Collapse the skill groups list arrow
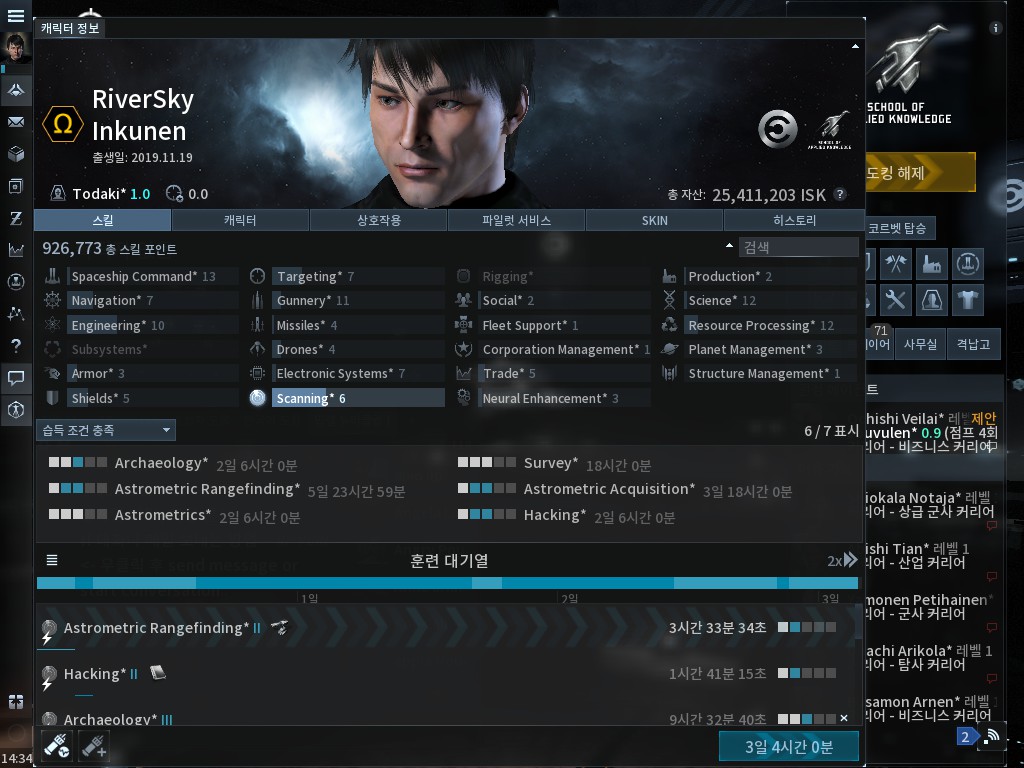Image resolution: width=1024 pixels, height=768 pixels. pos(729,246)
